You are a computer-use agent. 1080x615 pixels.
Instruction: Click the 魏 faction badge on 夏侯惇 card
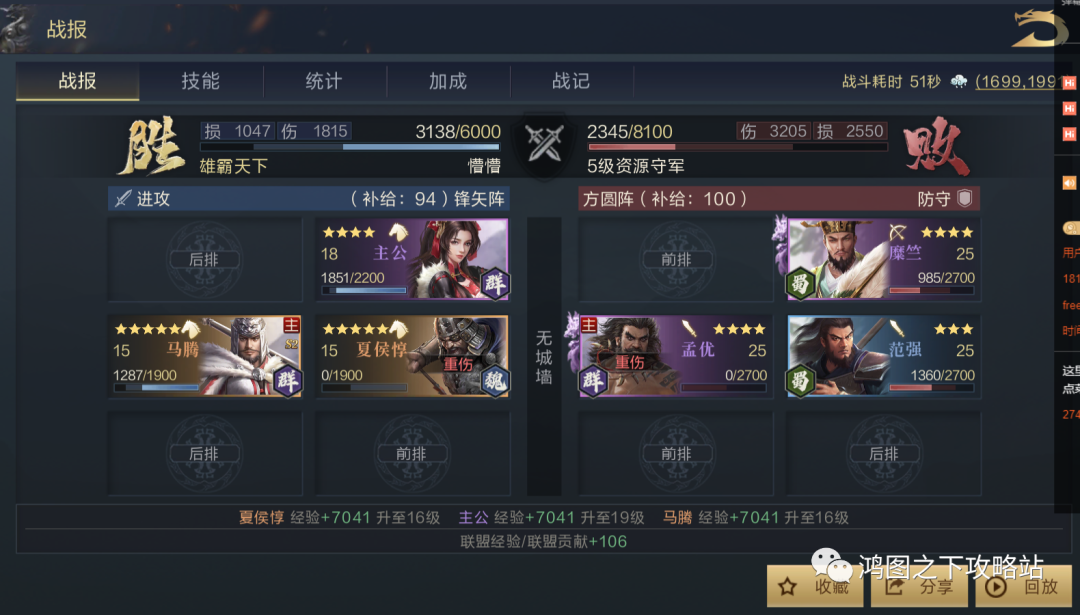pos(495,380)
